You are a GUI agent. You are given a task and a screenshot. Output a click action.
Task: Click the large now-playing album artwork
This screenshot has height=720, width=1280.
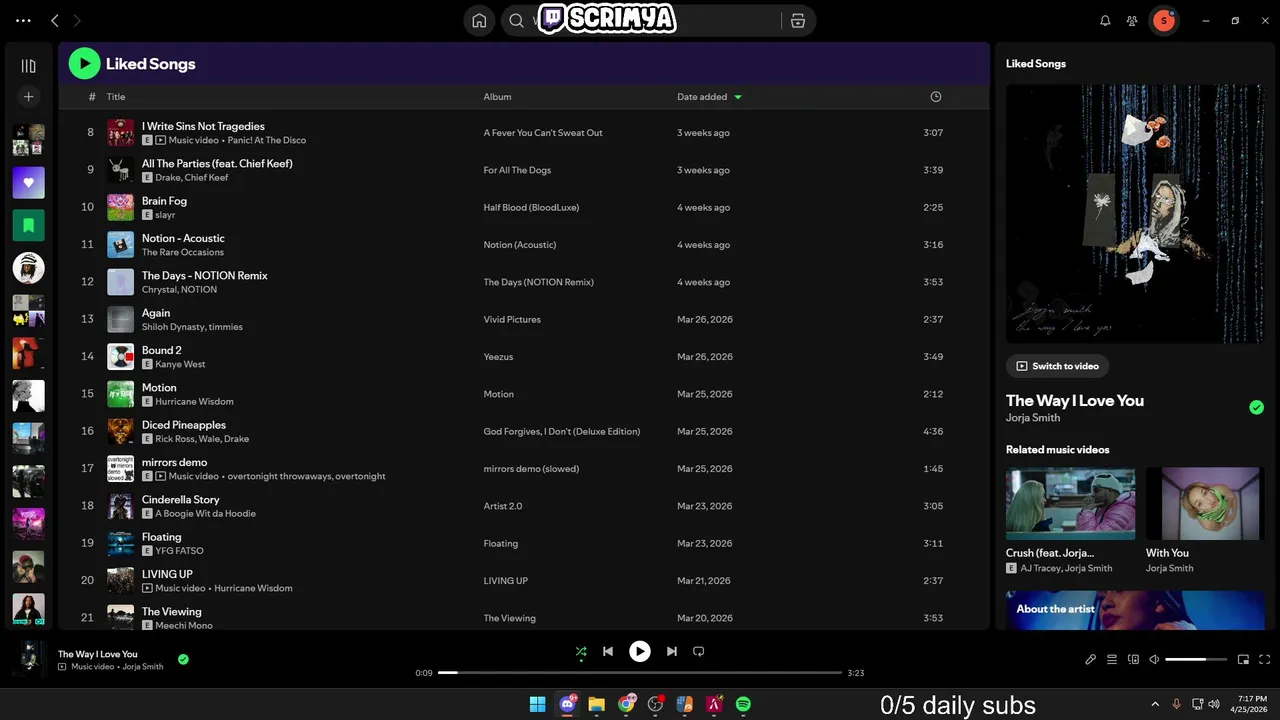(x=1135, y=213)
